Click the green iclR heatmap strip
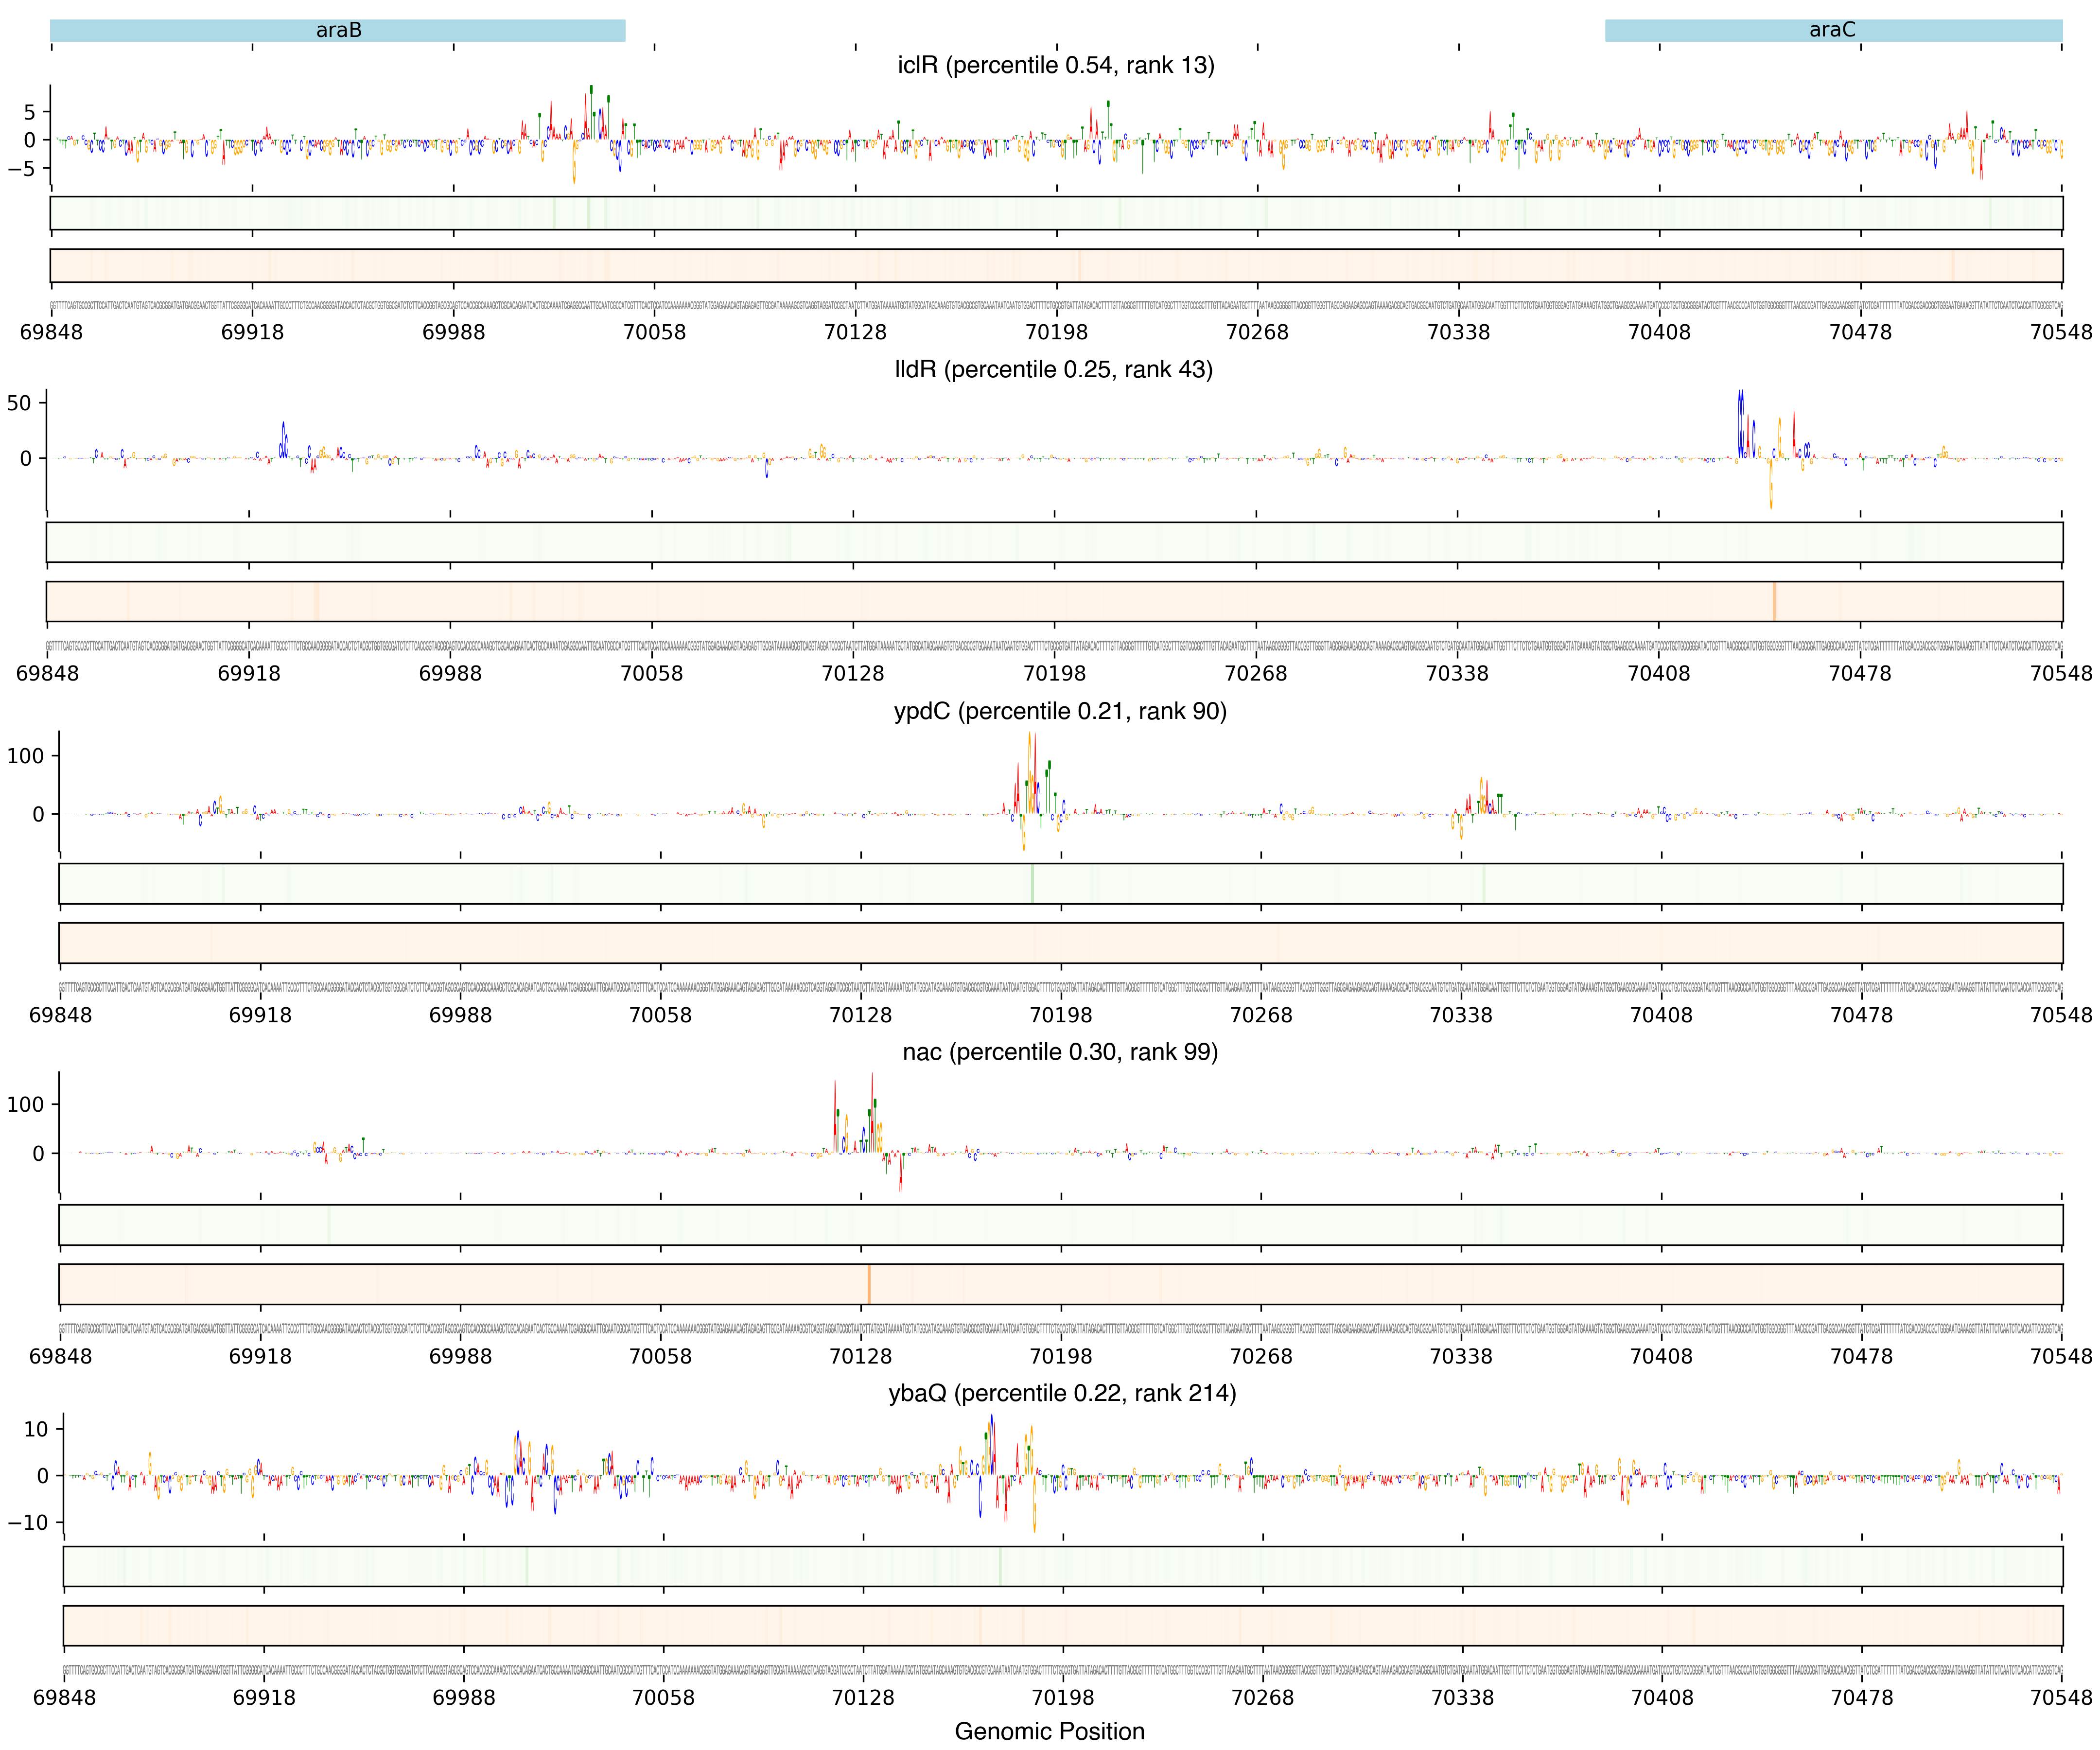The image size is (2100, 1750). pos(1056,213)
